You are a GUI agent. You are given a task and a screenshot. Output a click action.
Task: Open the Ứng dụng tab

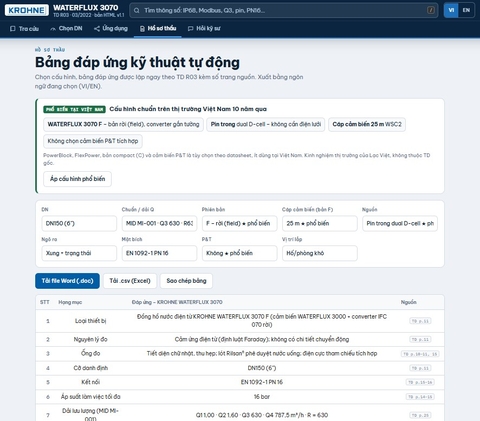[x=111, y=29]
